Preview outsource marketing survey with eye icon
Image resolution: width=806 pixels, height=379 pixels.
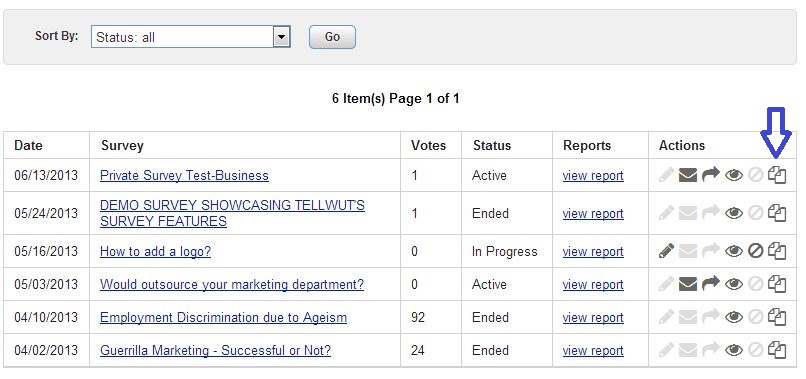734,284
